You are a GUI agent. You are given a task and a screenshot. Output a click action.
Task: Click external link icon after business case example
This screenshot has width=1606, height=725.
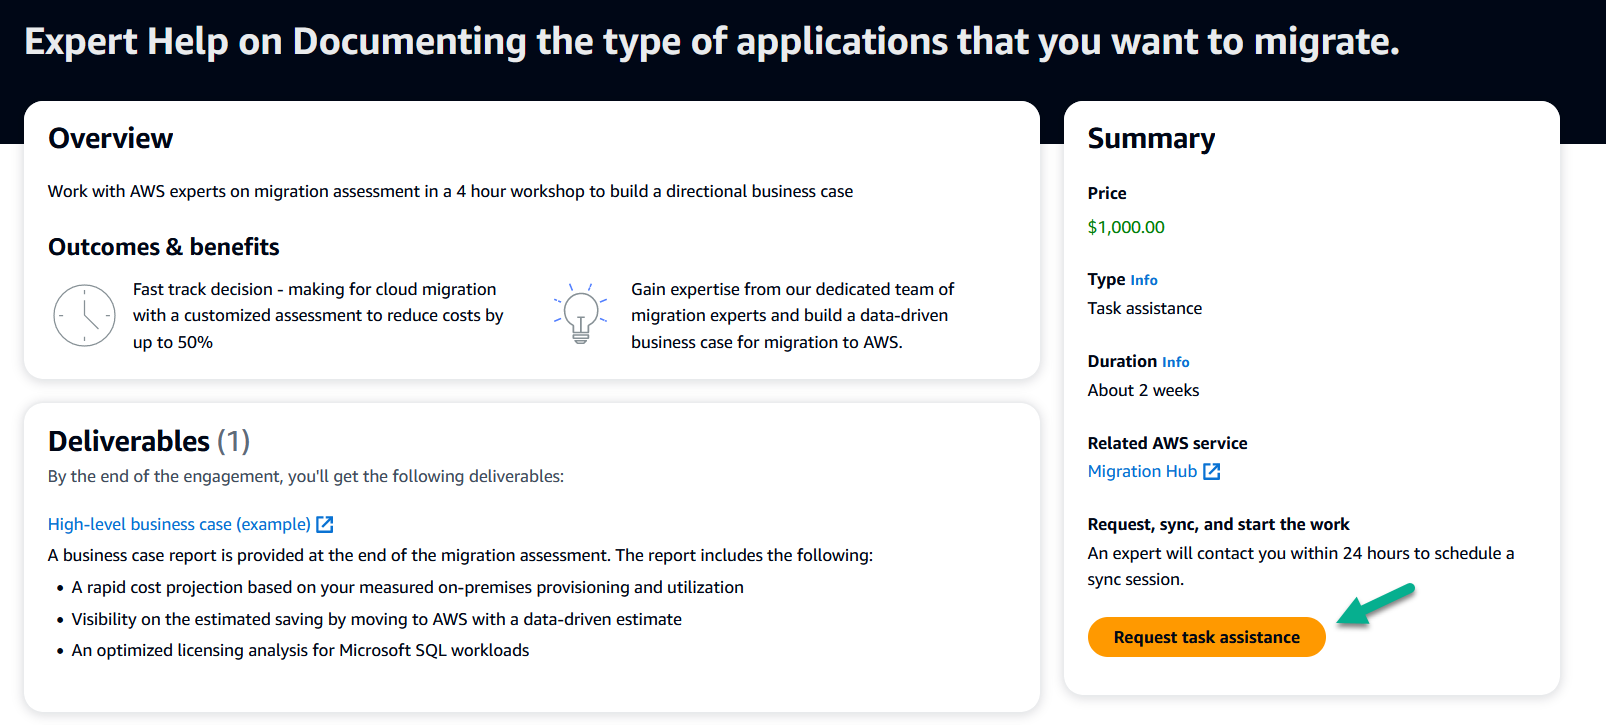[325, 524]
